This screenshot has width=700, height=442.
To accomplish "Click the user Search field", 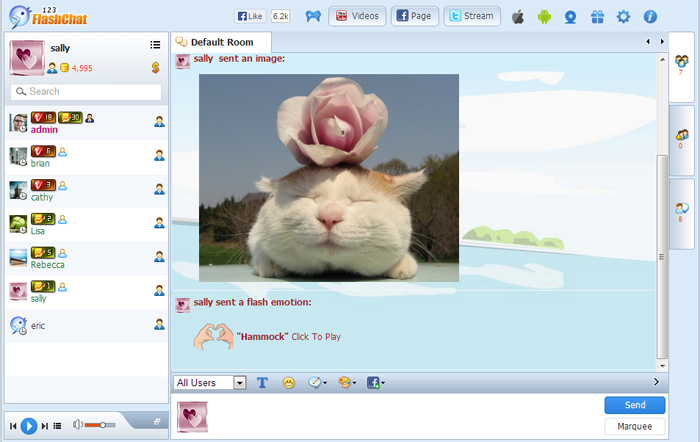I will coord(86,92).
